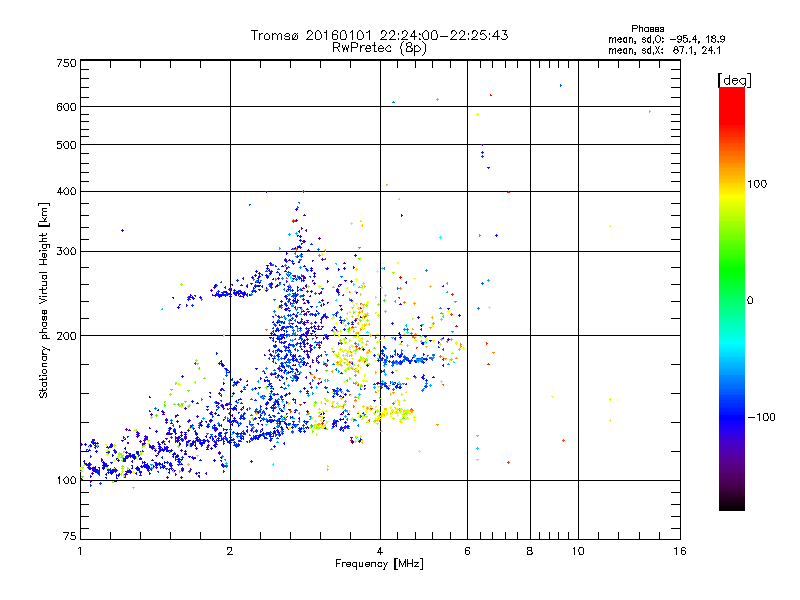Click the 'Stationary phase Virtual Height [km]' label
The image size is (800, 600).
[44, 301]
